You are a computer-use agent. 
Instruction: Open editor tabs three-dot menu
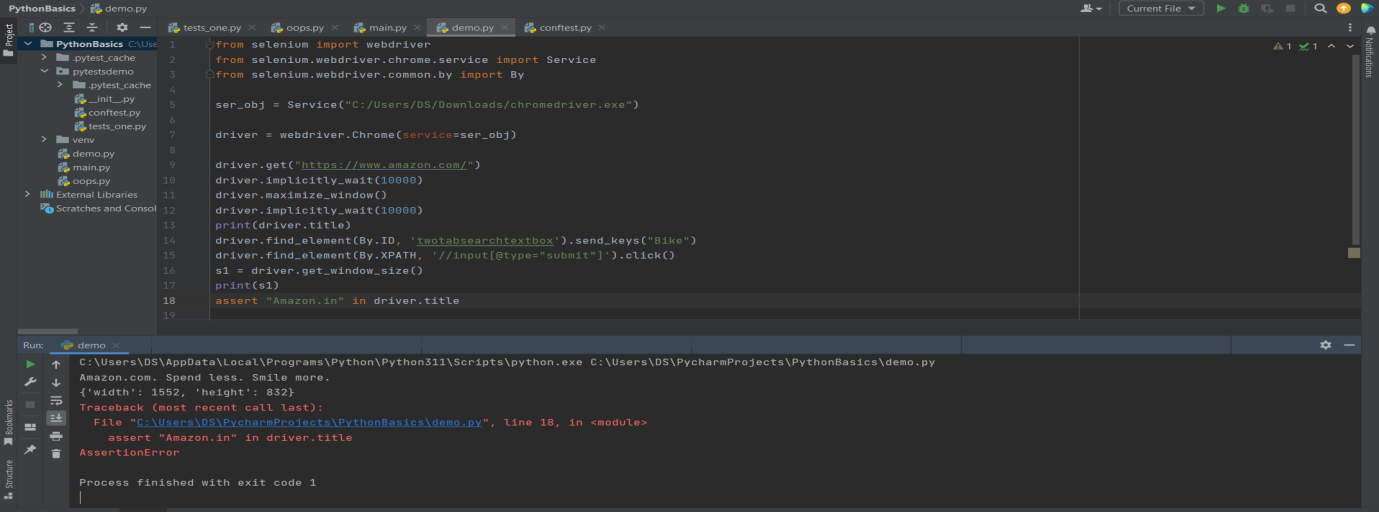click(x=1350, y=28)
